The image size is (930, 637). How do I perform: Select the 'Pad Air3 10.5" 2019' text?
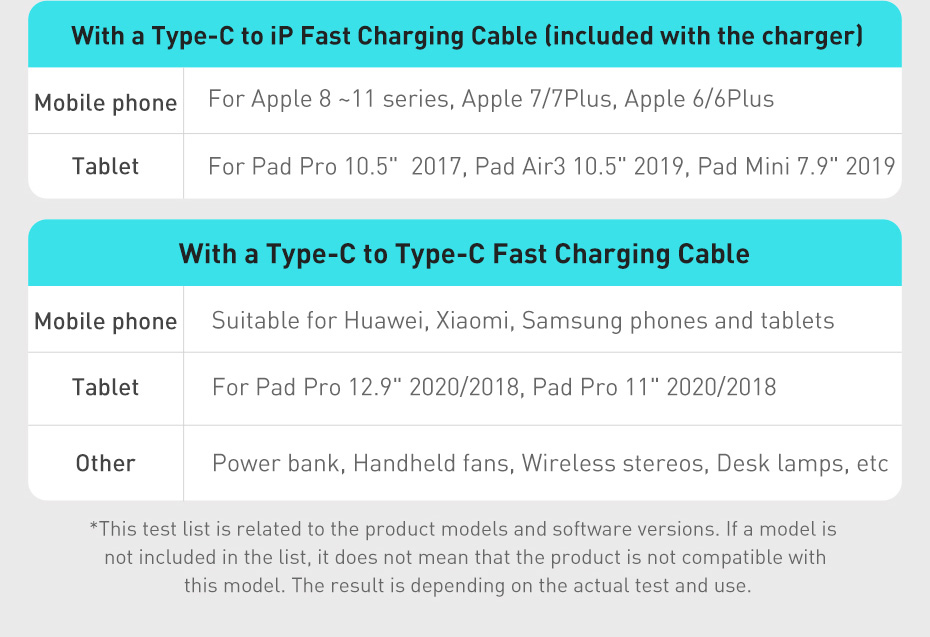coord(577,166)
